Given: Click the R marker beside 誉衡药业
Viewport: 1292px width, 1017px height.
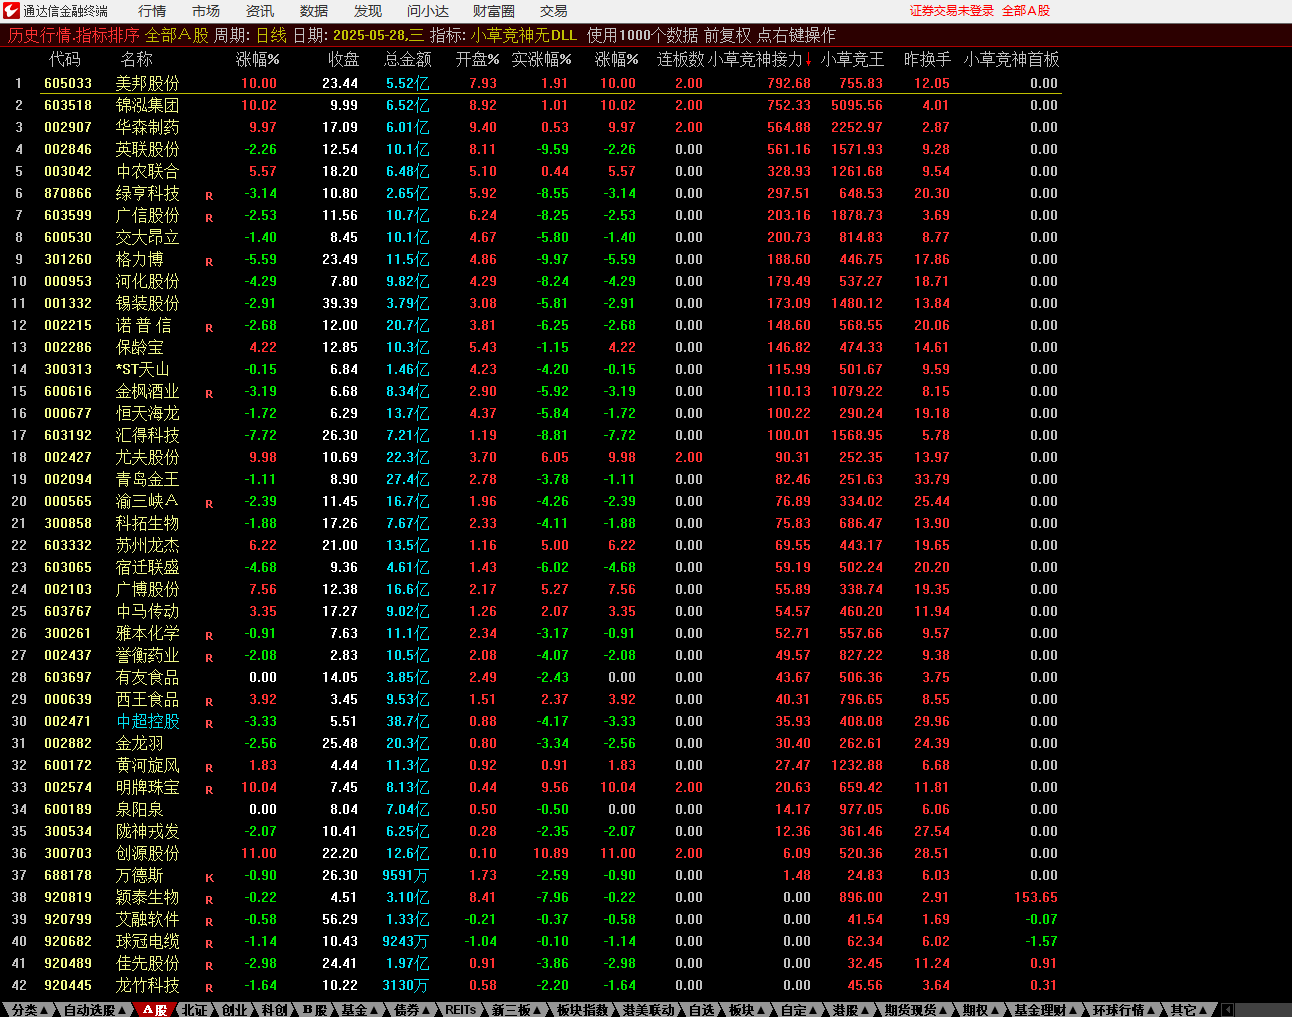Looking at the screenshot, I should coord(209,658).
